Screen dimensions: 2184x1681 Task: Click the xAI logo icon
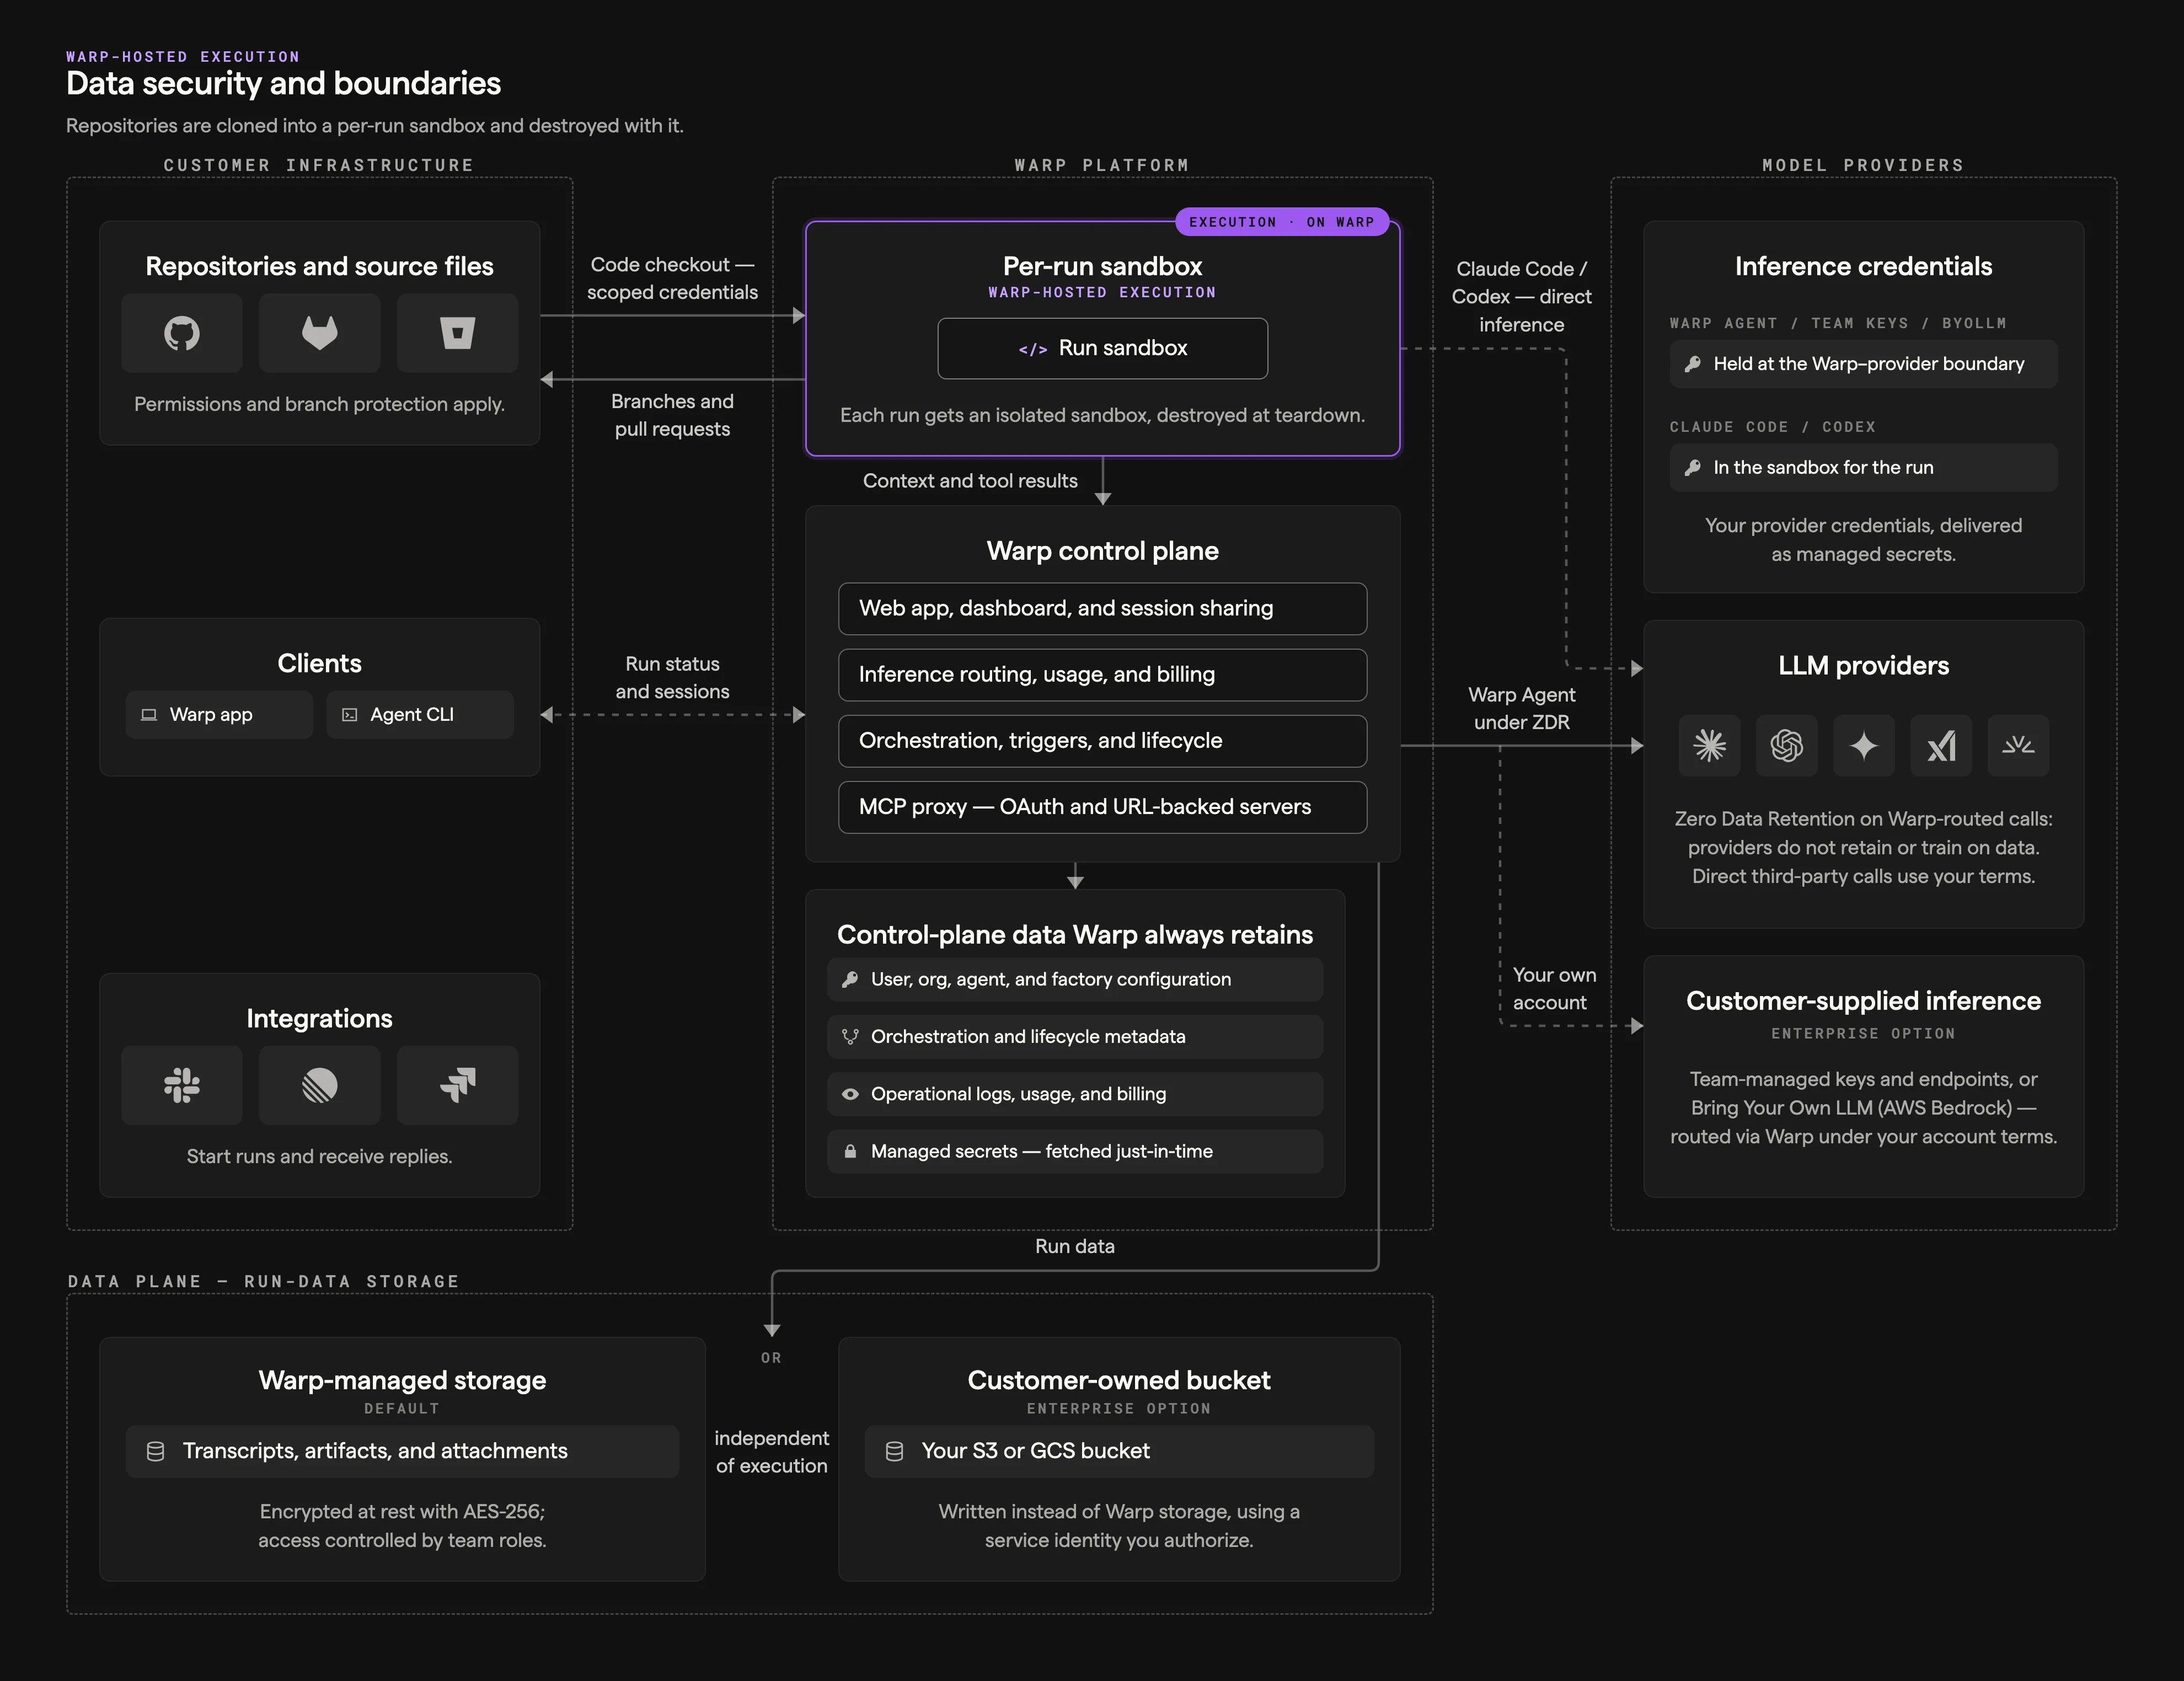pos(1940,745)
